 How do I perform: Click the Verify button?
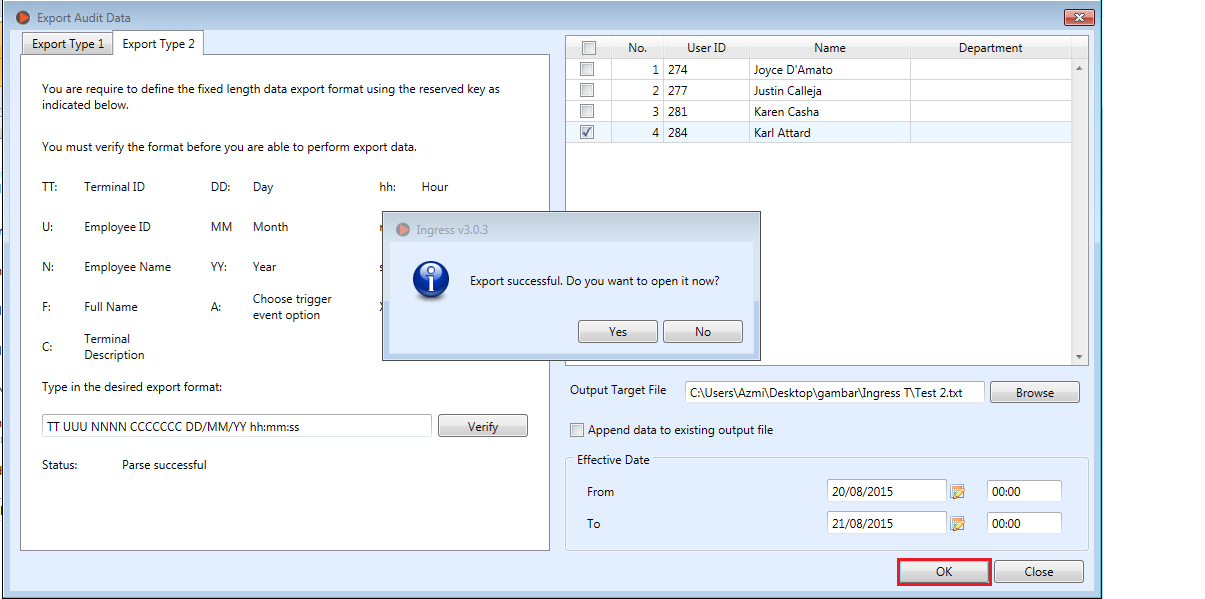(483, 426)
